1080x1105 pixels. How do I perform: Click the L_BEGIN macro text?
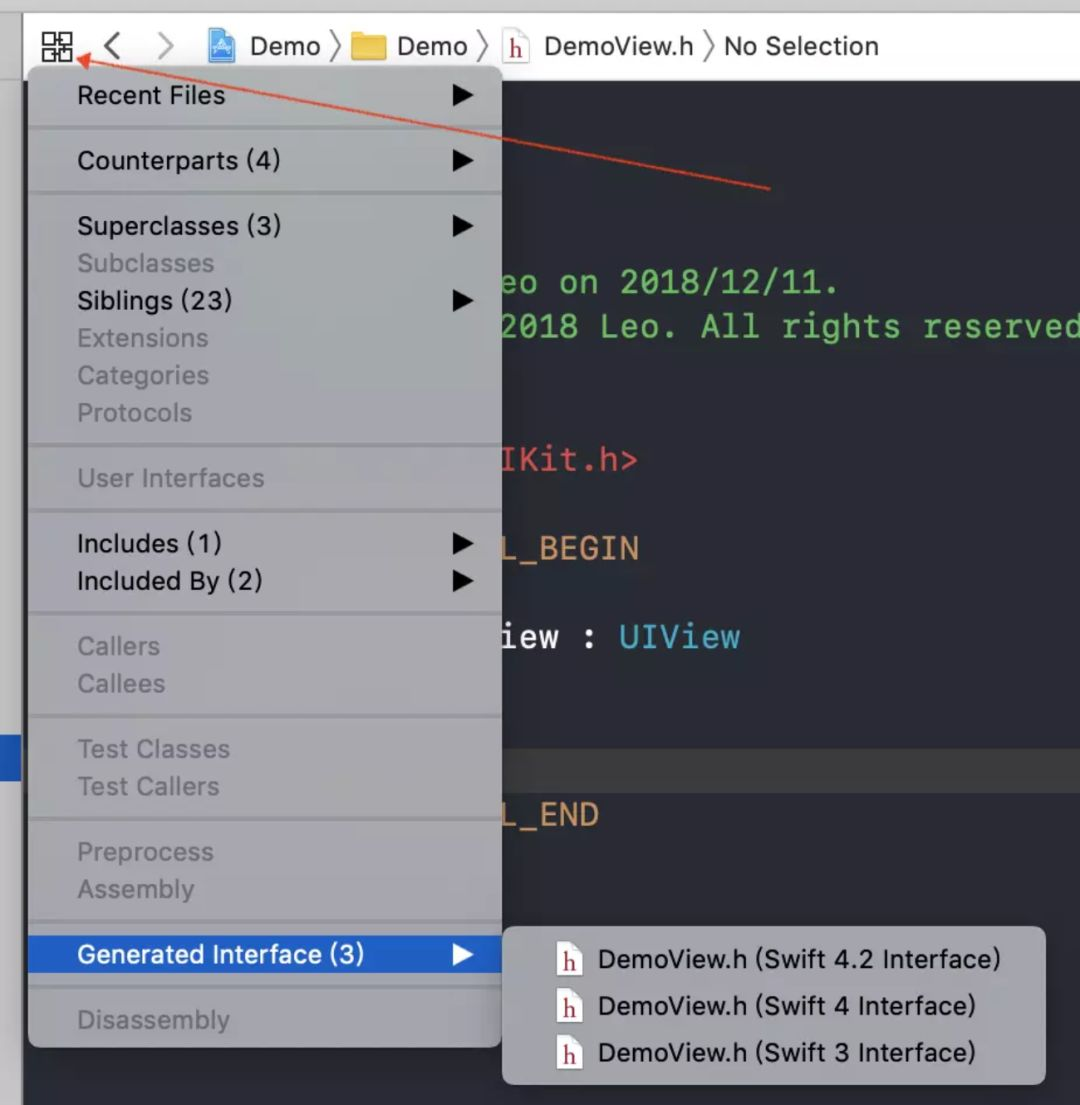click(570, 549)
